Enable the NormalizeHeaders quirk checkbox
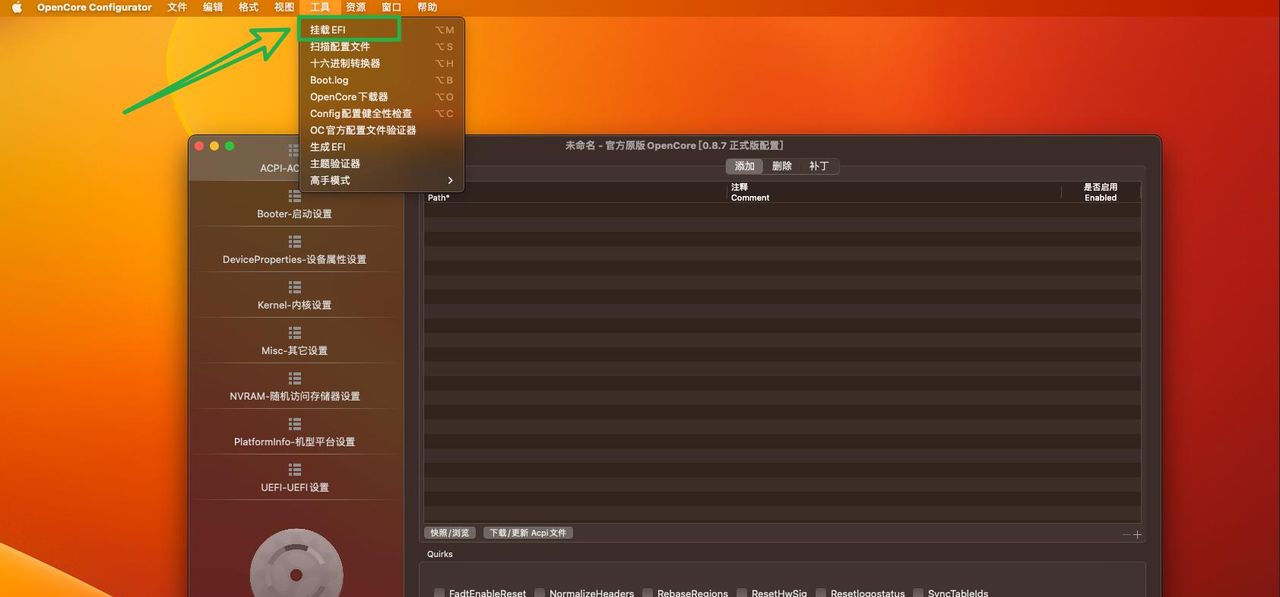This screenshot has height=597, width=1280. click(540, 593)
